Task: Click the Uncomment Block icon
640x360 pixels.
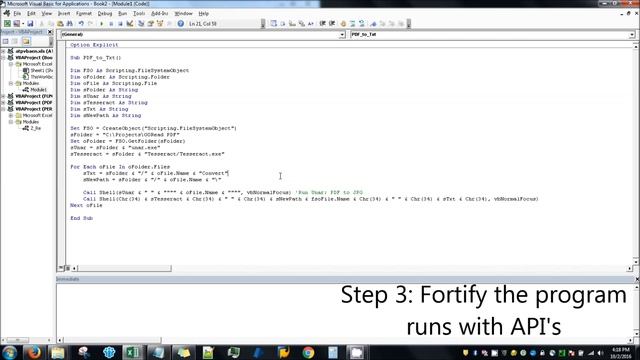Action: 362,24
